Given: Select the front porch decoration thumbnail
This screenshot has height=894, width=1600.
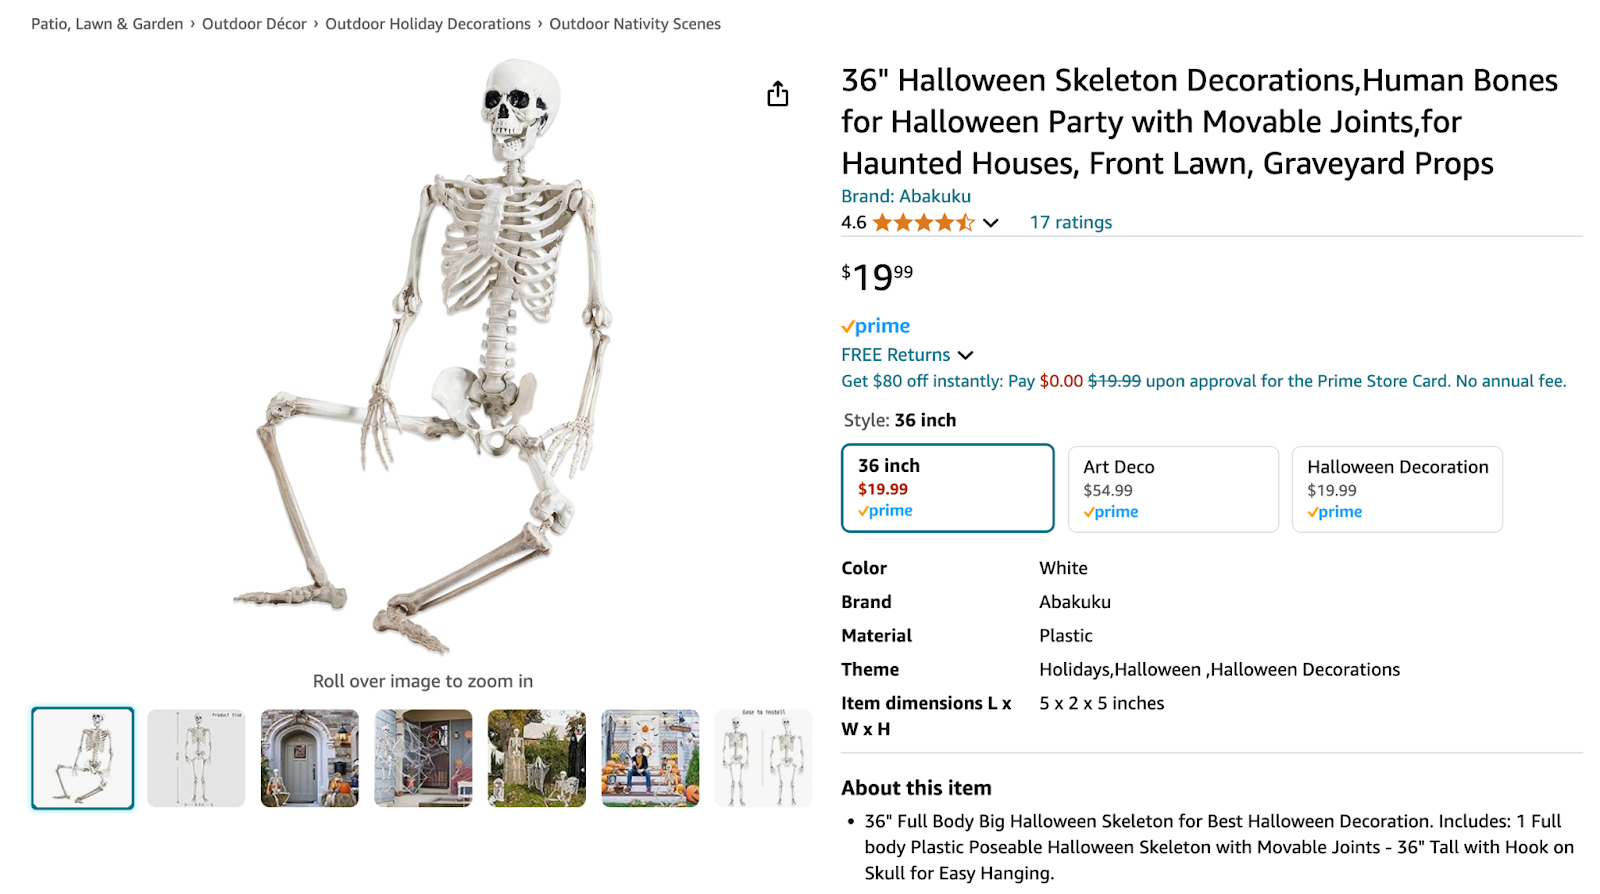Looking at the screenshot, I should coord(309,758).
